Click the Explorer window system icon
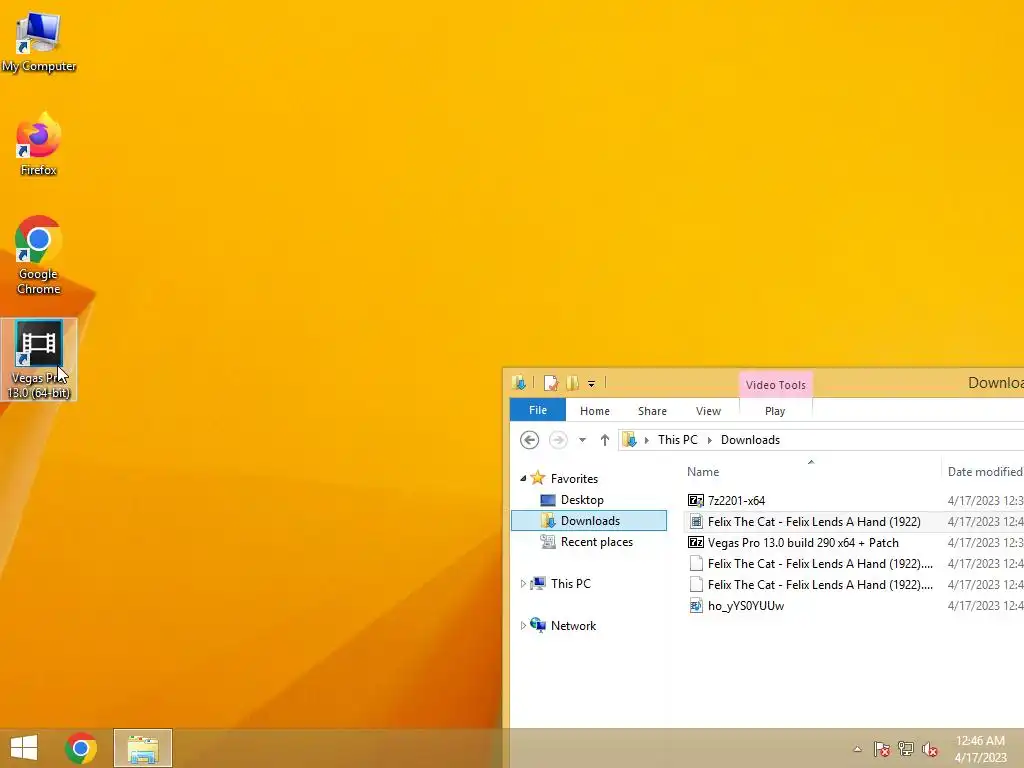Image resolution: width=1024 pixels, height=768 pixels. pyautogui.click(x=519, y=383)
